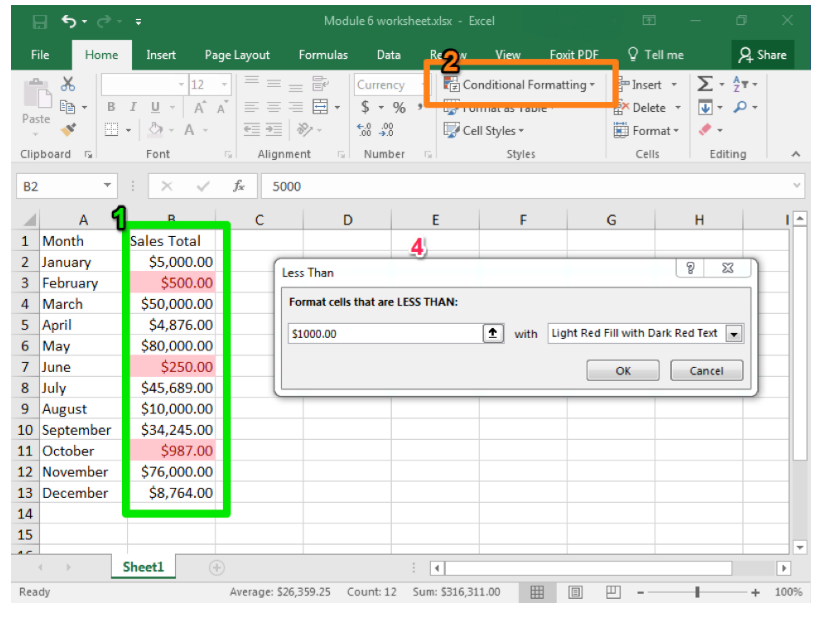Switch to Page Break Preview view icon
838x619 pixels.
(x=613, y=592)
